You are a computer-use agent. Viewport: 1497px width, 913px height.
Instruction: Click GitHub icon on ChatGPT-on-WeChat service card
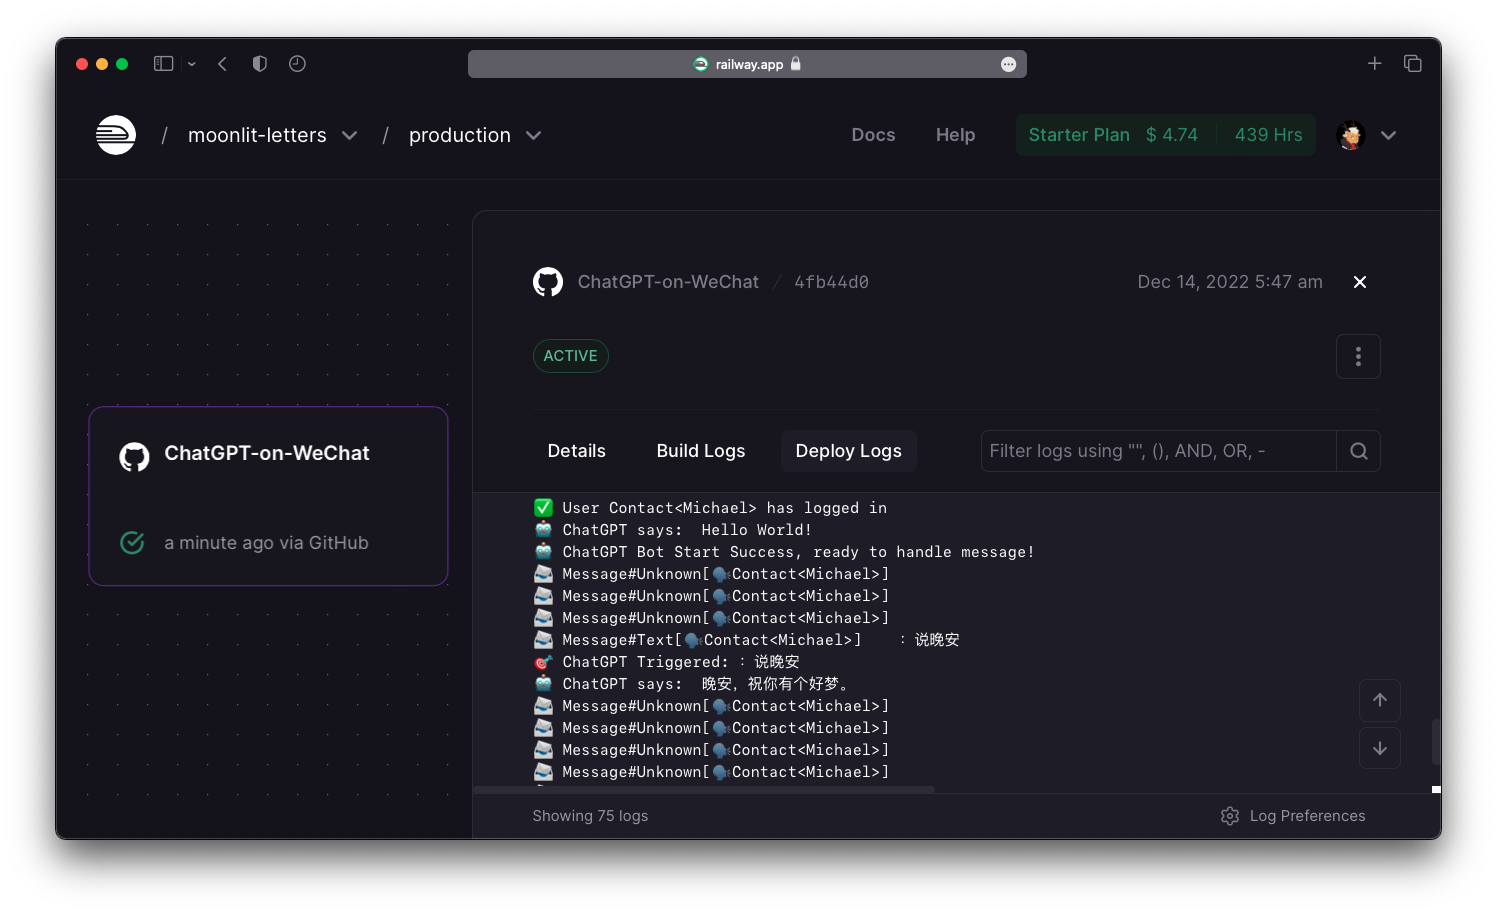pyautogui.click(x=134, y=457)
